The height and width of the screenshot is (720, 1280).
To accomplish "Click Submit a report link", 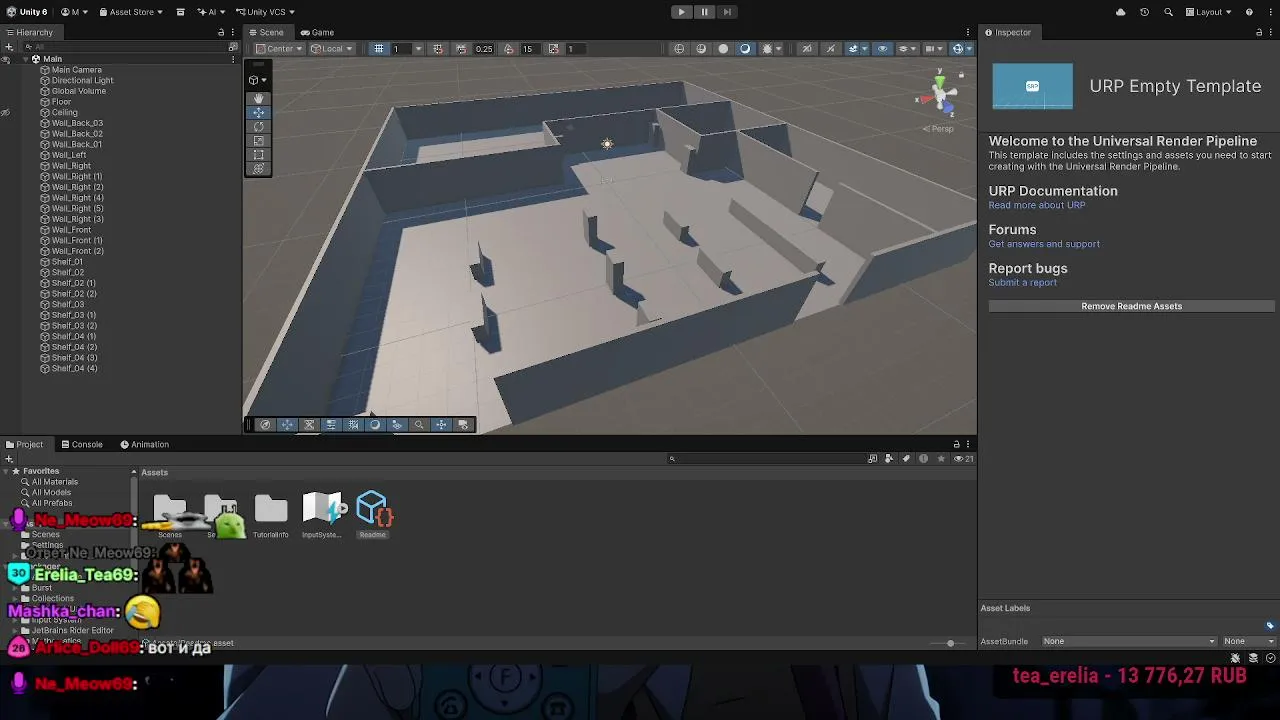I will pos(1022,283).
